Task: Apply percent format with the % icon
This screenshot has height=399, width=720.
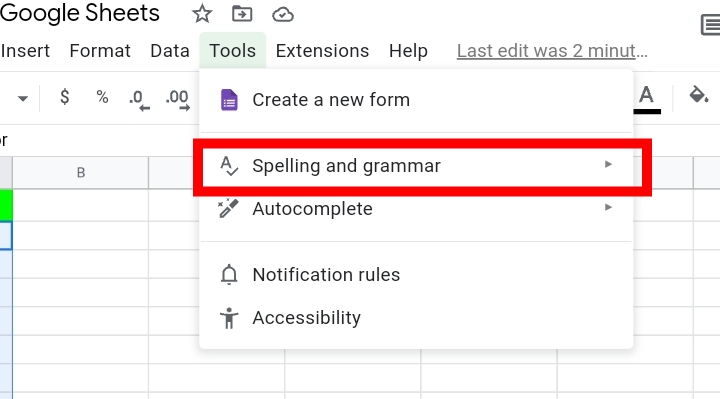Action: (x=102, y=97)
